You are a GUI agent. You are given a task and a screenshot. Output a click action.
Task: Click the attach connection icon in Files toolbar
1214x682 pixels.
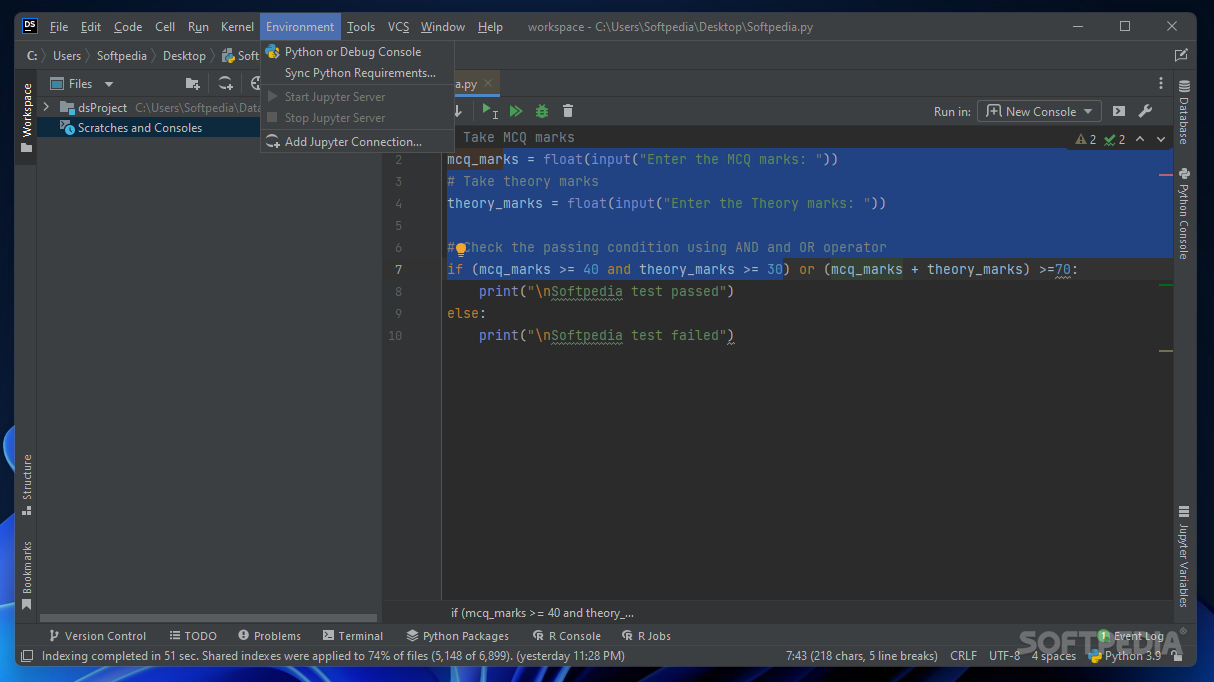click(226, 84)
